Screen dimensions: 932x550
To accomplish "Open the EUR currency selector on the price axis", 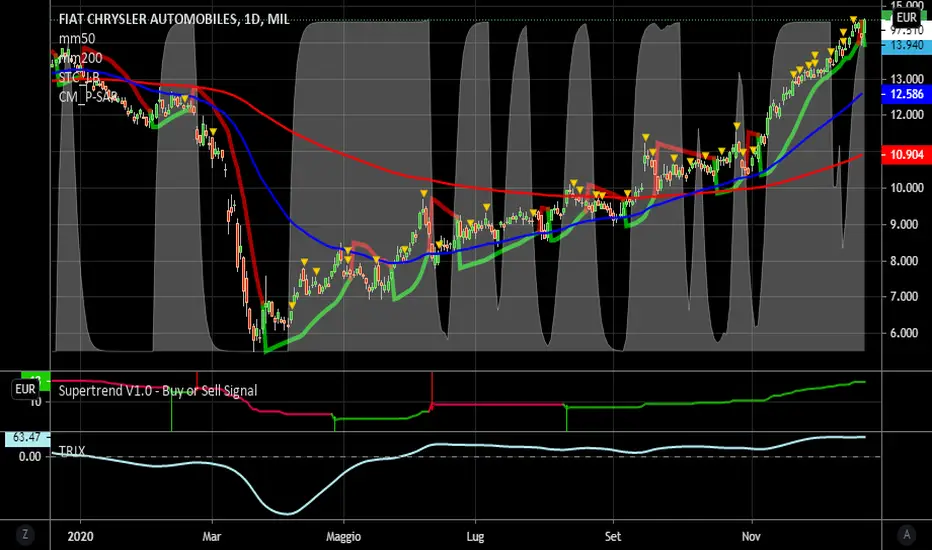I will click(x=906, y=18).
